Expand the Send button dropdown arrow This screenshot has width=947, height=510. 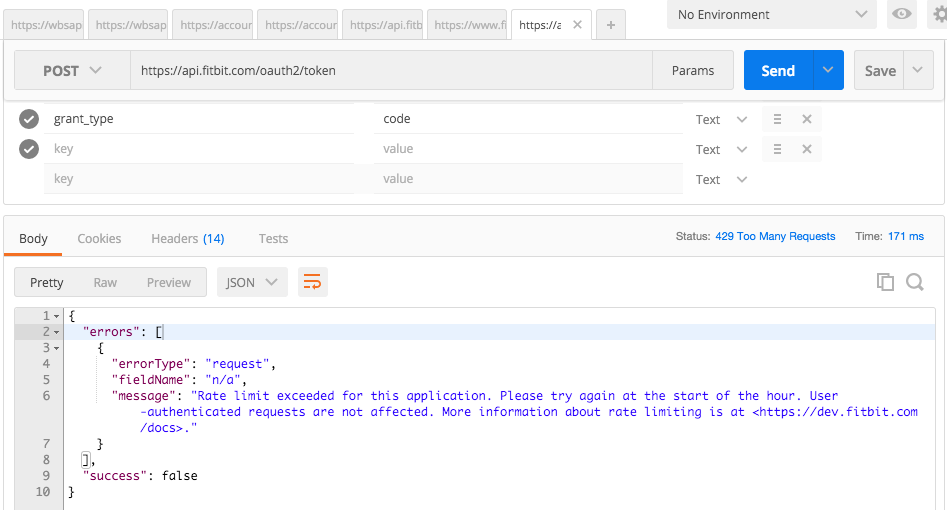tap(828, 70)
